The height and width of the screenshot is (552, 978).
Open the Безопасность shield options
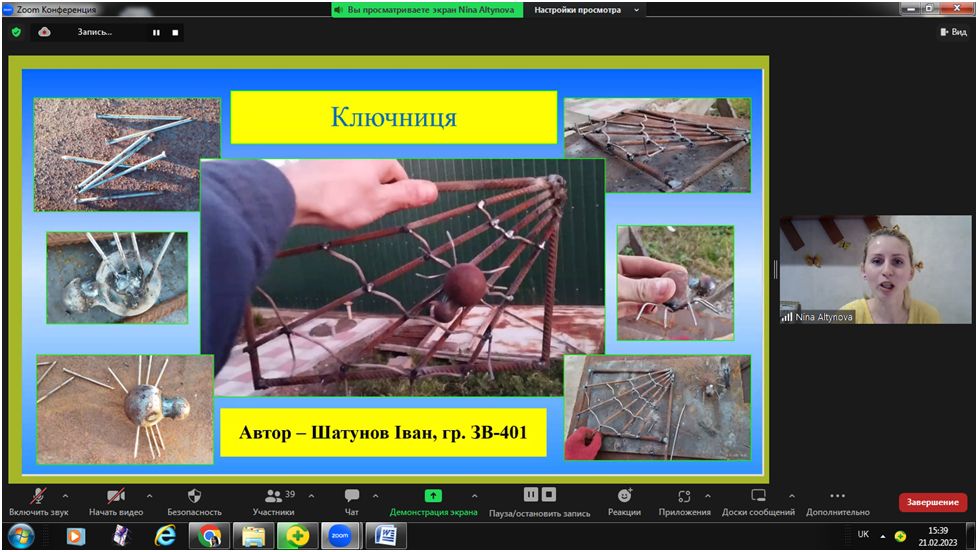[194, 501]
